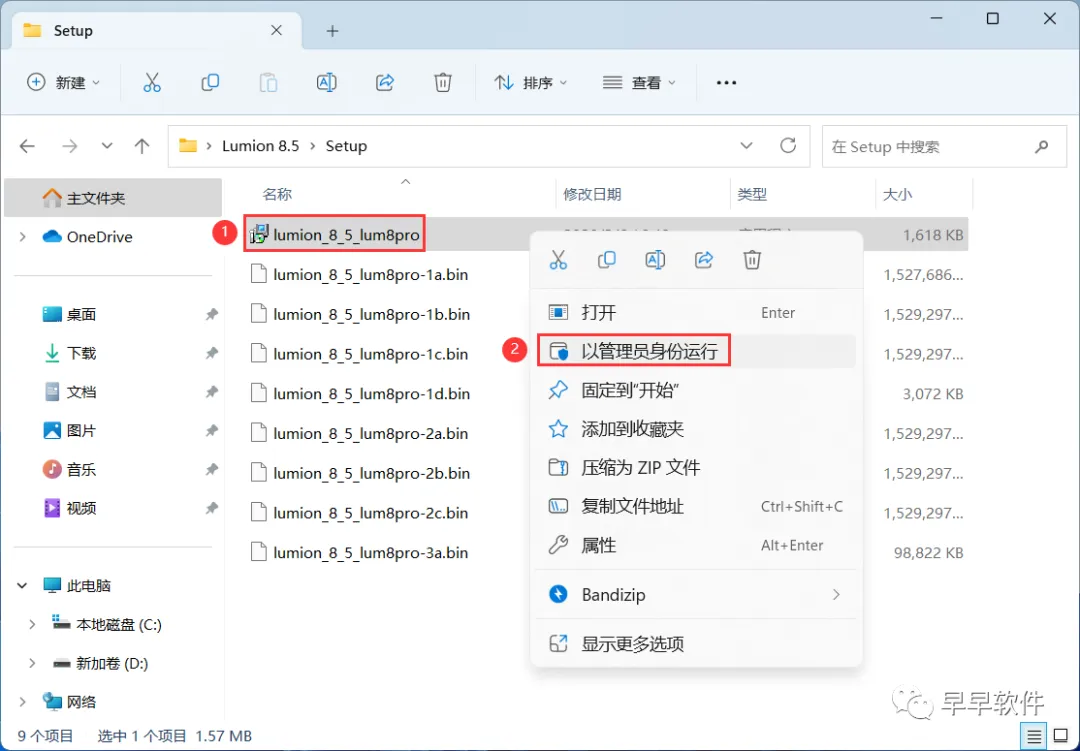Select 主文件夹 in the sidebar
The height and width of the screenshot is (751, 1080).
(113, 198)
